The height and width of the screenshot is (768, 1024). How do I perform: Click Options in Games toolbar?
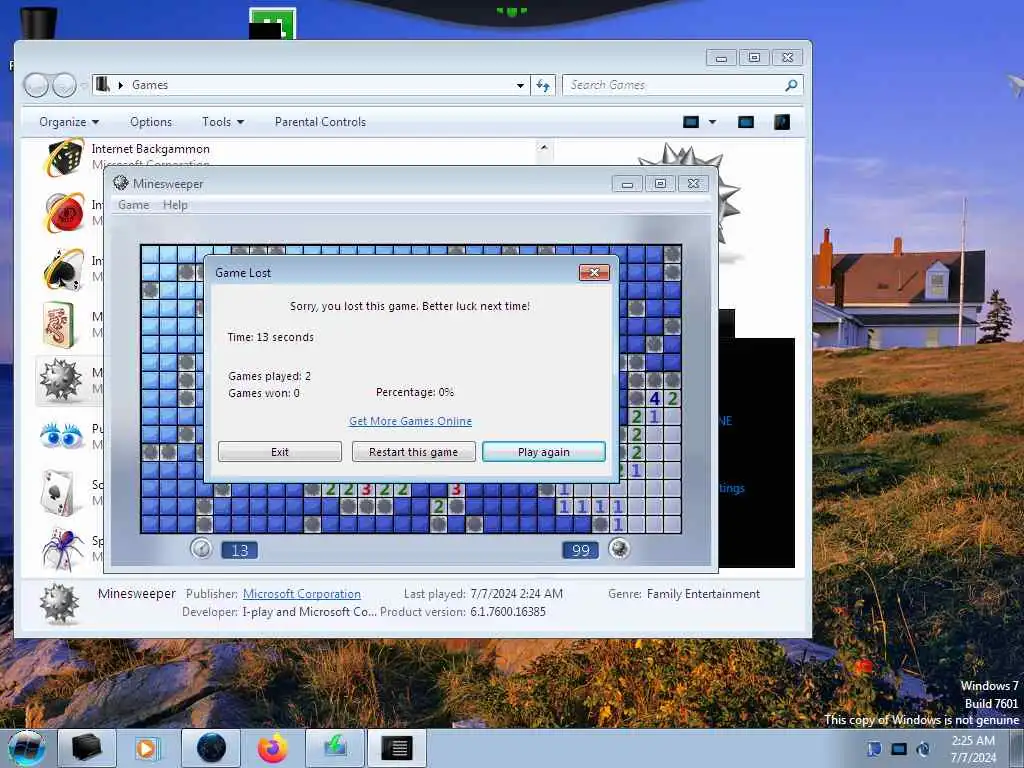pyautogui.click(x=151, y=122)
